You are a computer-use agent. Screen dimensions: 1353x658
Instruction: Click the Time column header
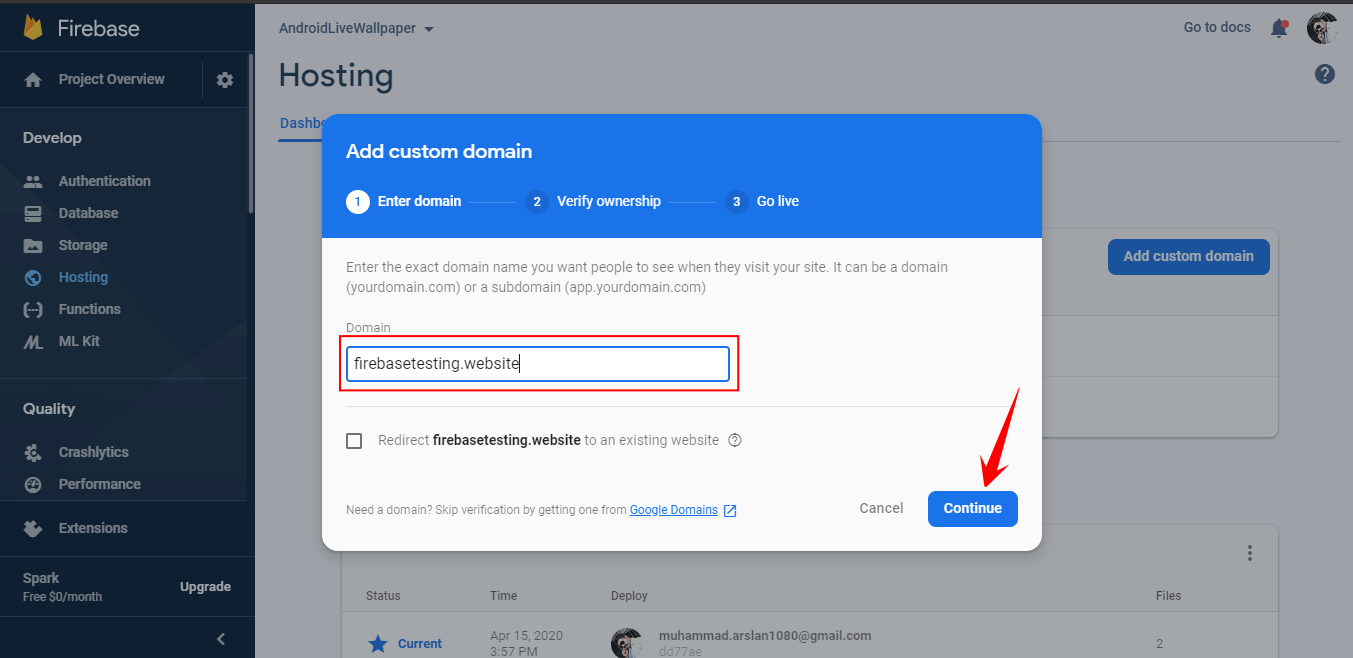coord(503,596)
